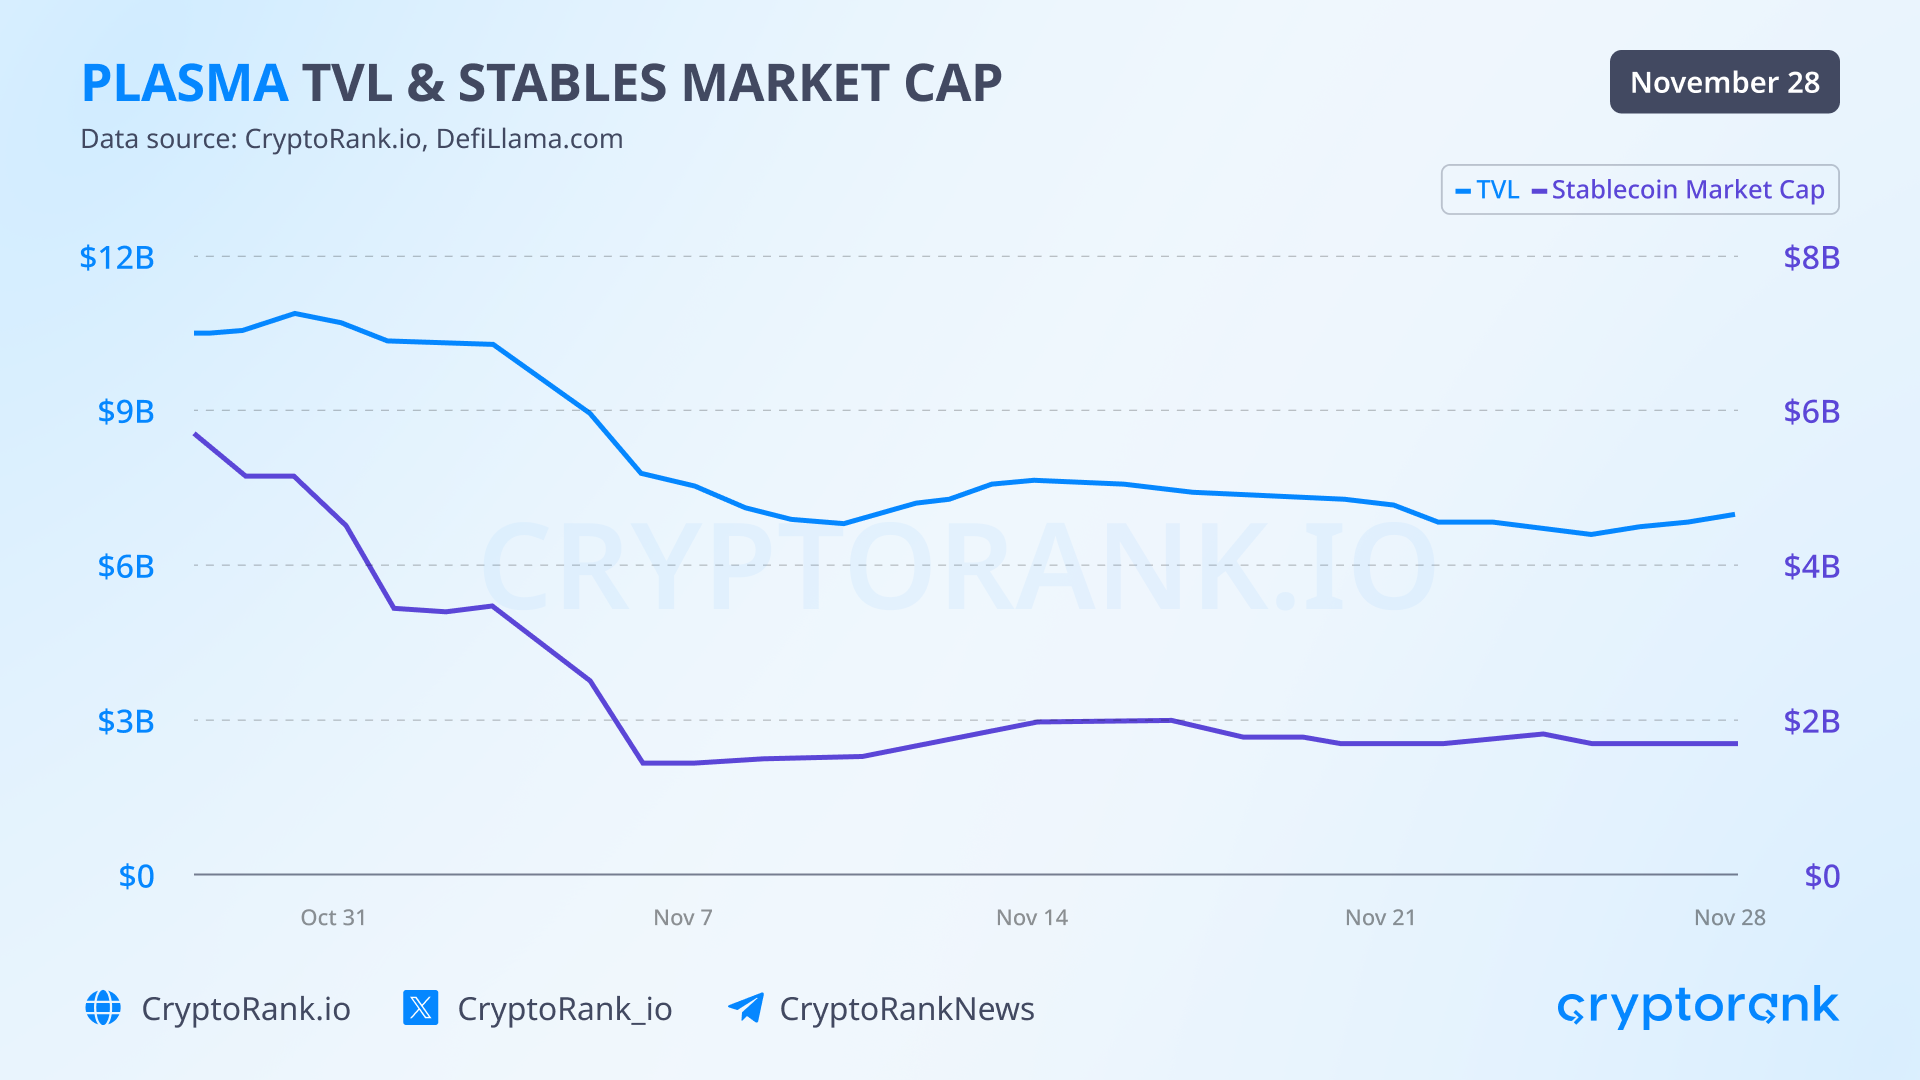This screenshot has width=1920, height=1080.
Task: Click the globe icon beside CryptoRank.io
Action: (x=103, y=1008)
